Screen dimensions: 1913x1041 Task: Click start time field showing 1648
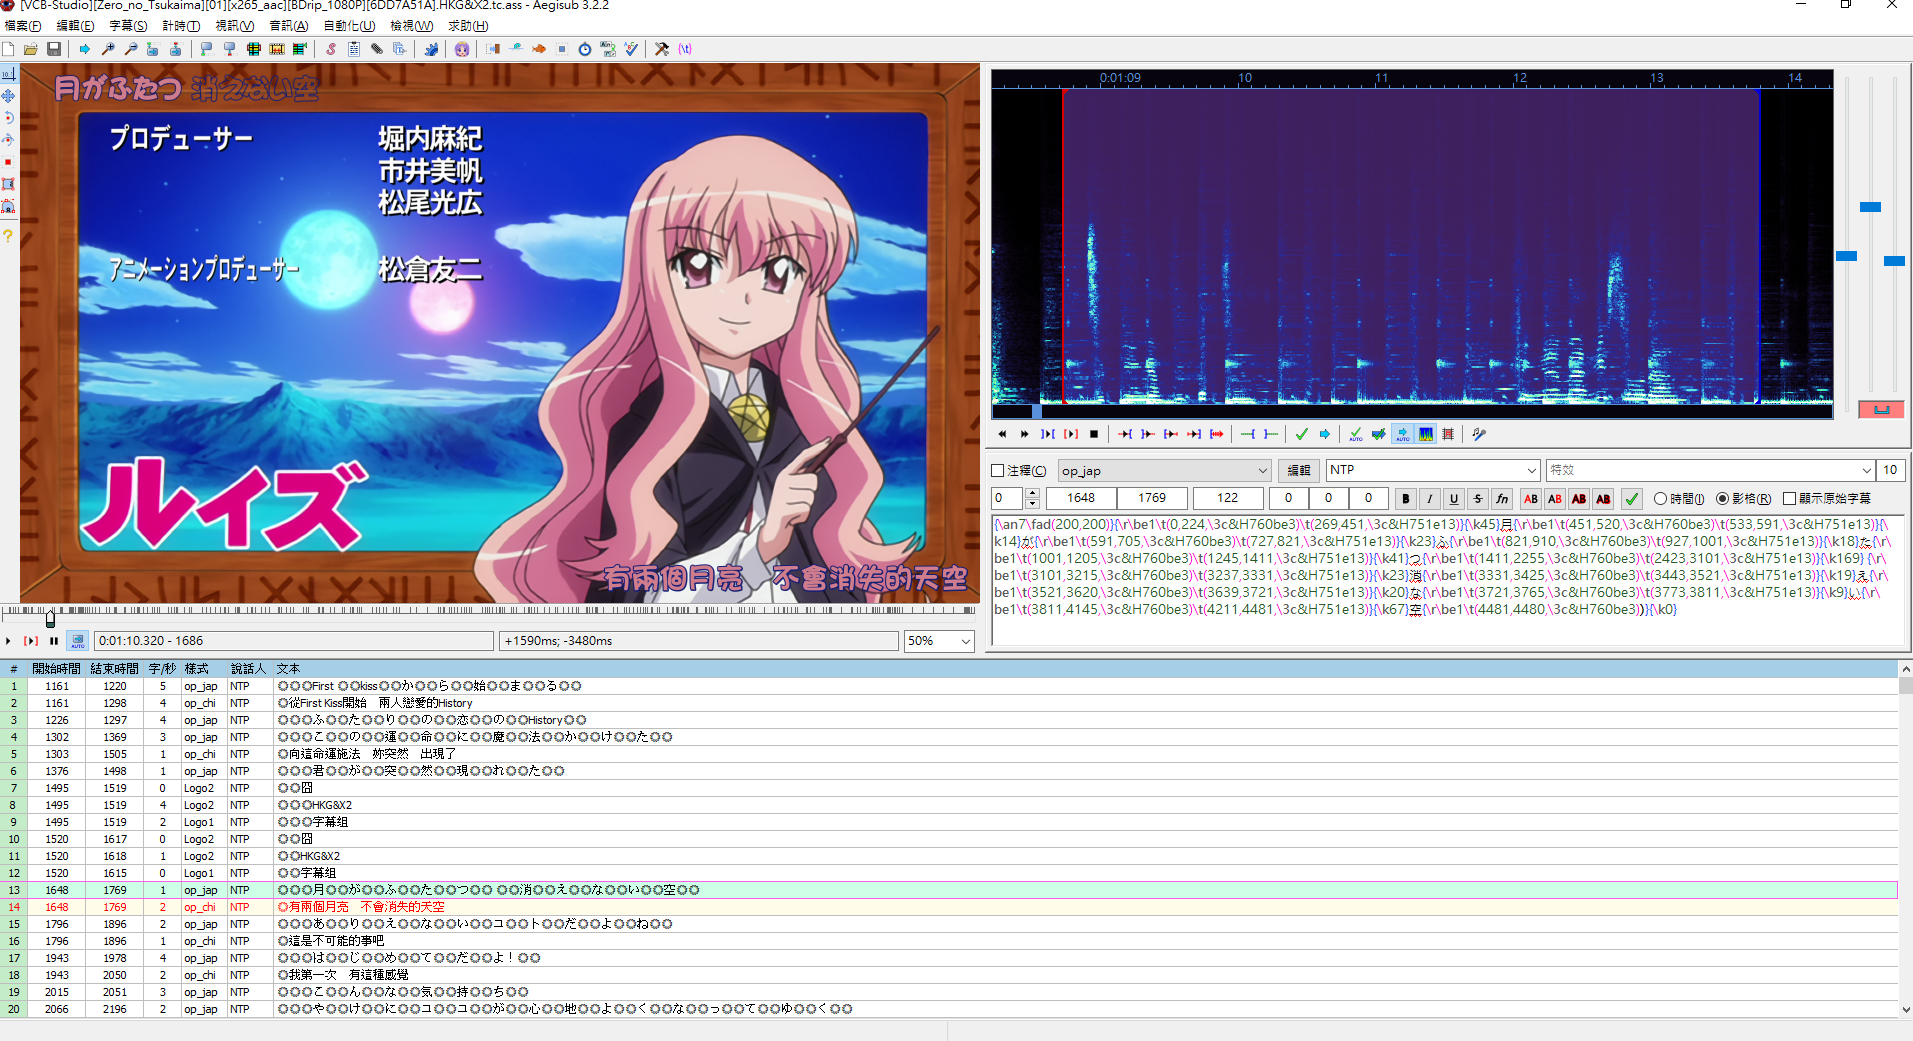tap(1081, 498)
